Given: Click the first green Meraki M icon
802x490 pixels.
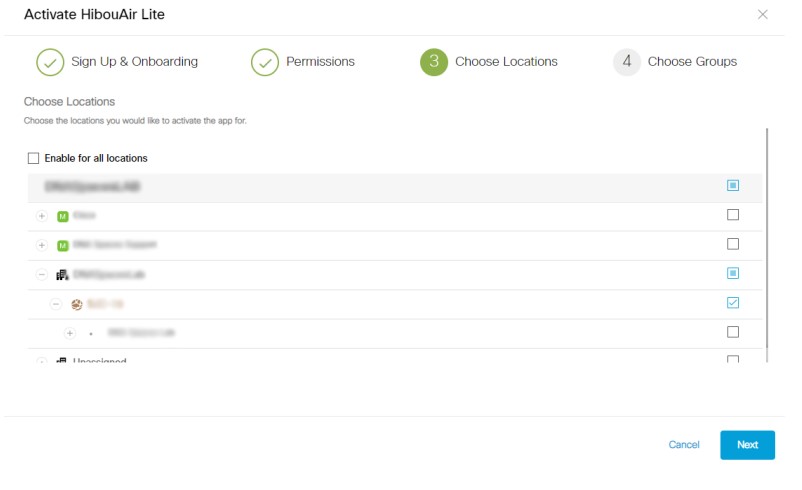Looking at the screenshot, I should tap(62, 216).
